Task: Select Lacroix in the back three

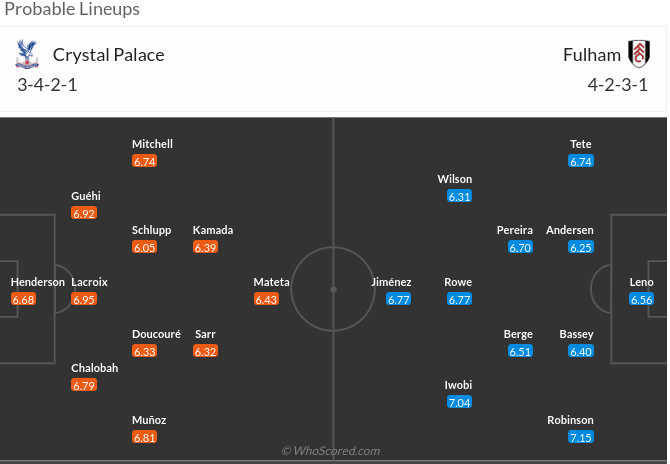Action: point(89,282)
